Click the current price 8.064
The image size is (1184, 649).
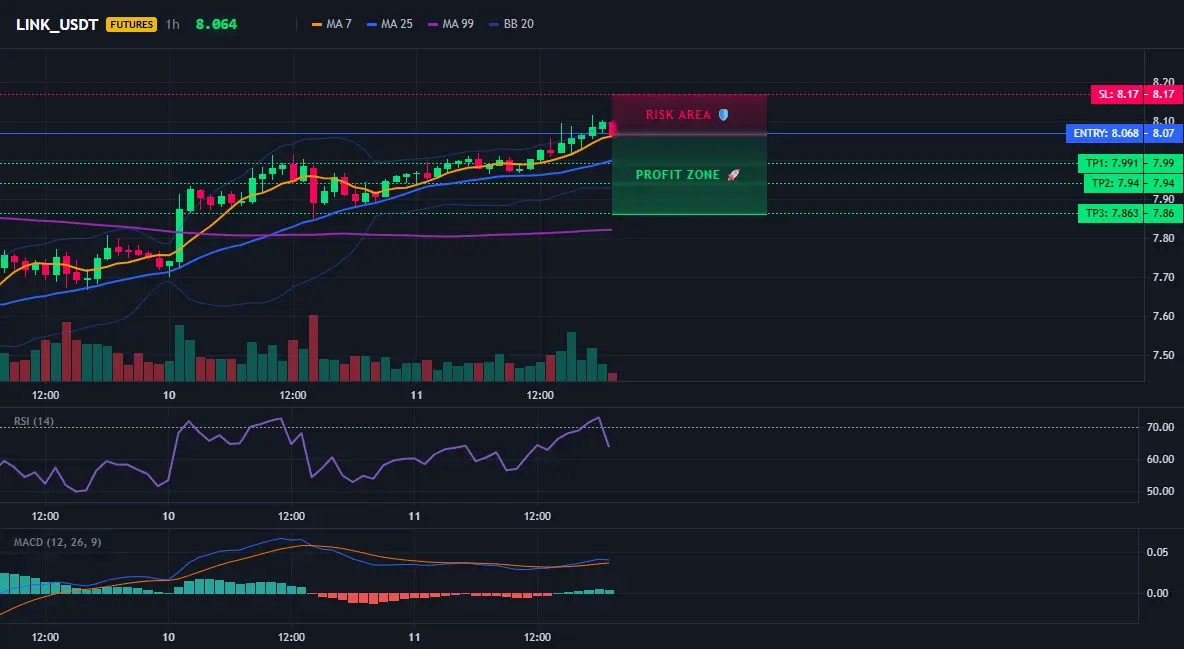click(216, 24)
